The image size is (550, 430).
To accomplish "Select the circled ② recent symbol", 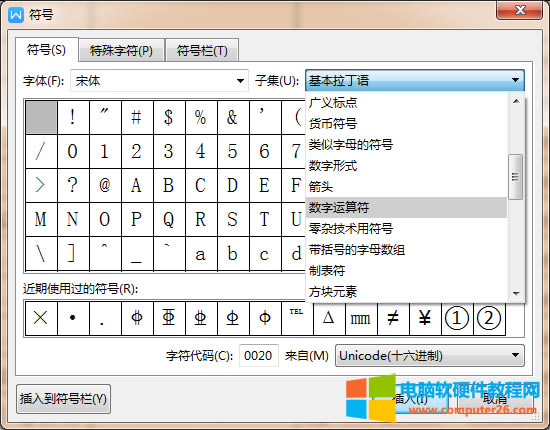I will tap(489, 318).
